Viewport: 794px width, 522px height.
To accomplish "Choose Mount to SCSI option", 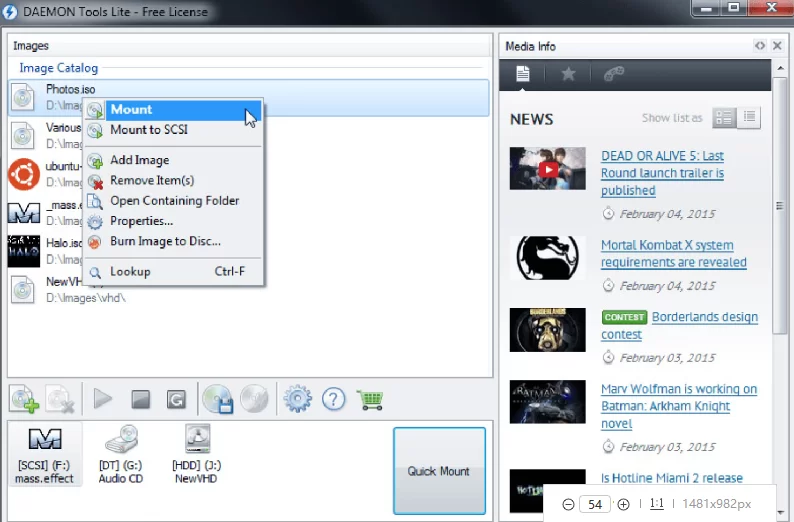I will pos(174,130).
